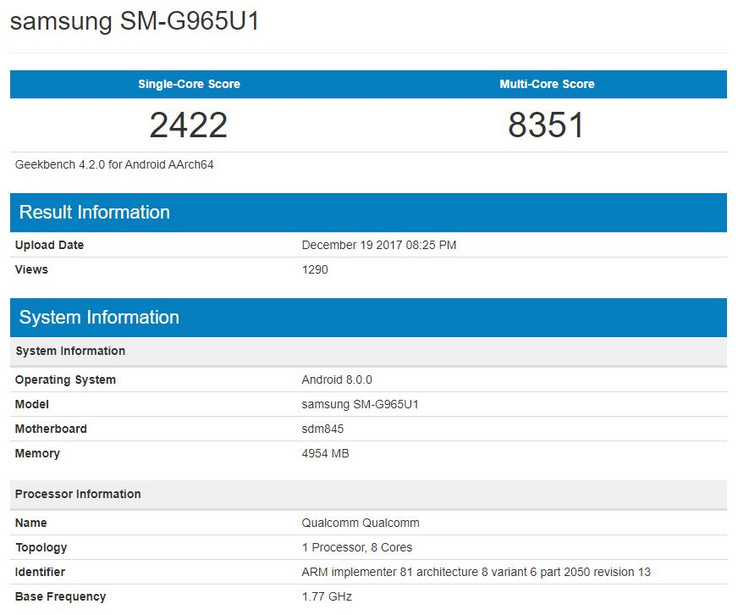The image size is (738, 615).
Task: Click the single-core score value 2422
Action: pyautogui.click(x=189, y=125)
